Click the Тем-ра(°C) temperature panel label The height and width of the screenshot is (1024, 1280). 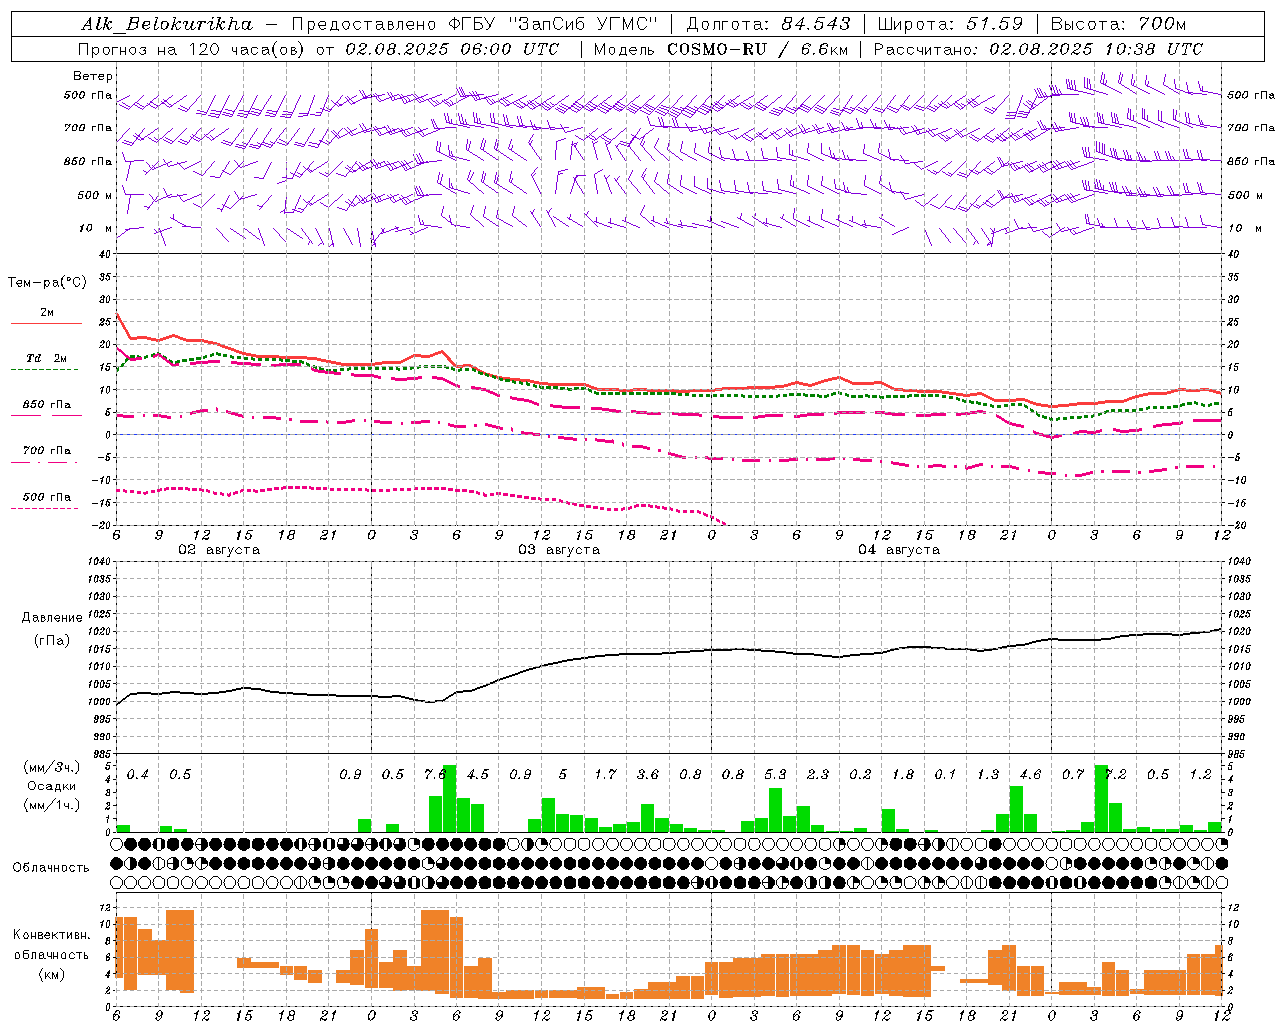coord(47,283)
